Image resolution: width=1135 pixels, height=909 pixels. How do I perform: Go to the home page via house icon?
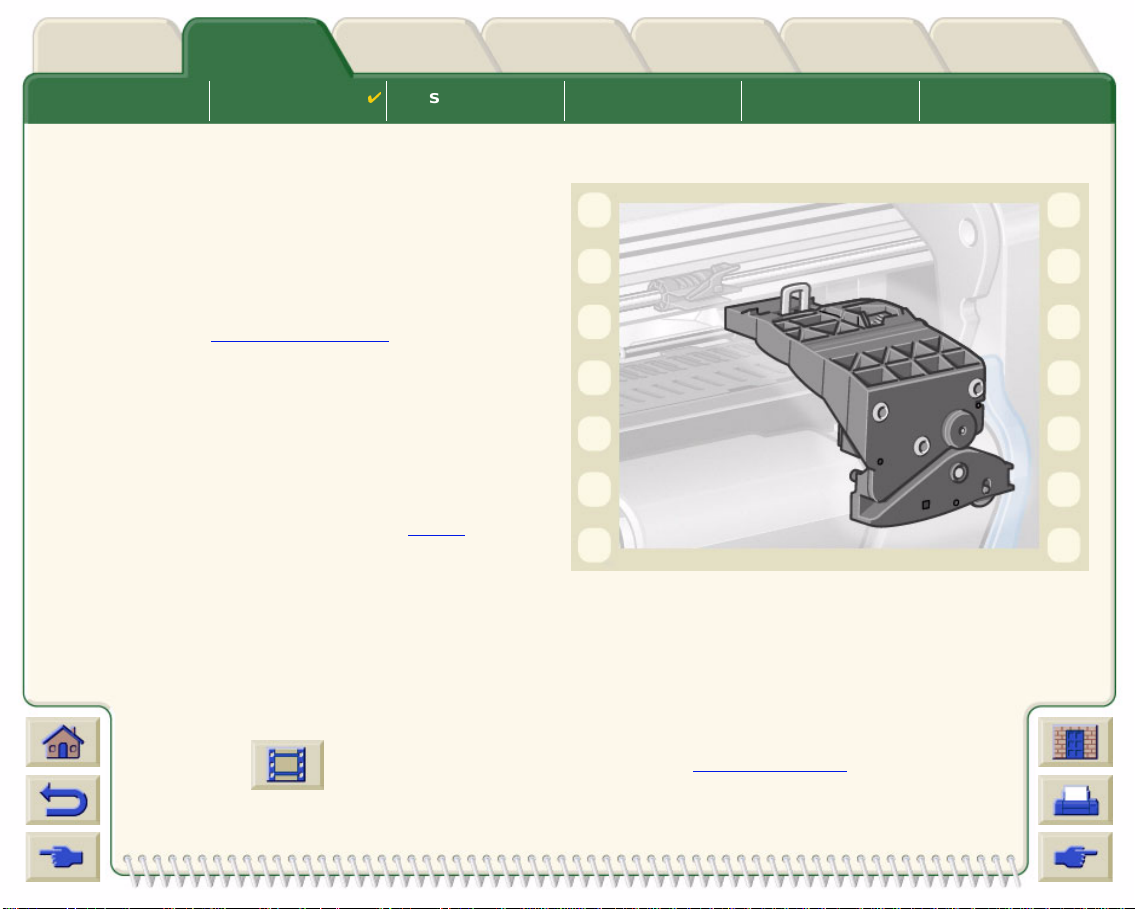pos(63,742)
